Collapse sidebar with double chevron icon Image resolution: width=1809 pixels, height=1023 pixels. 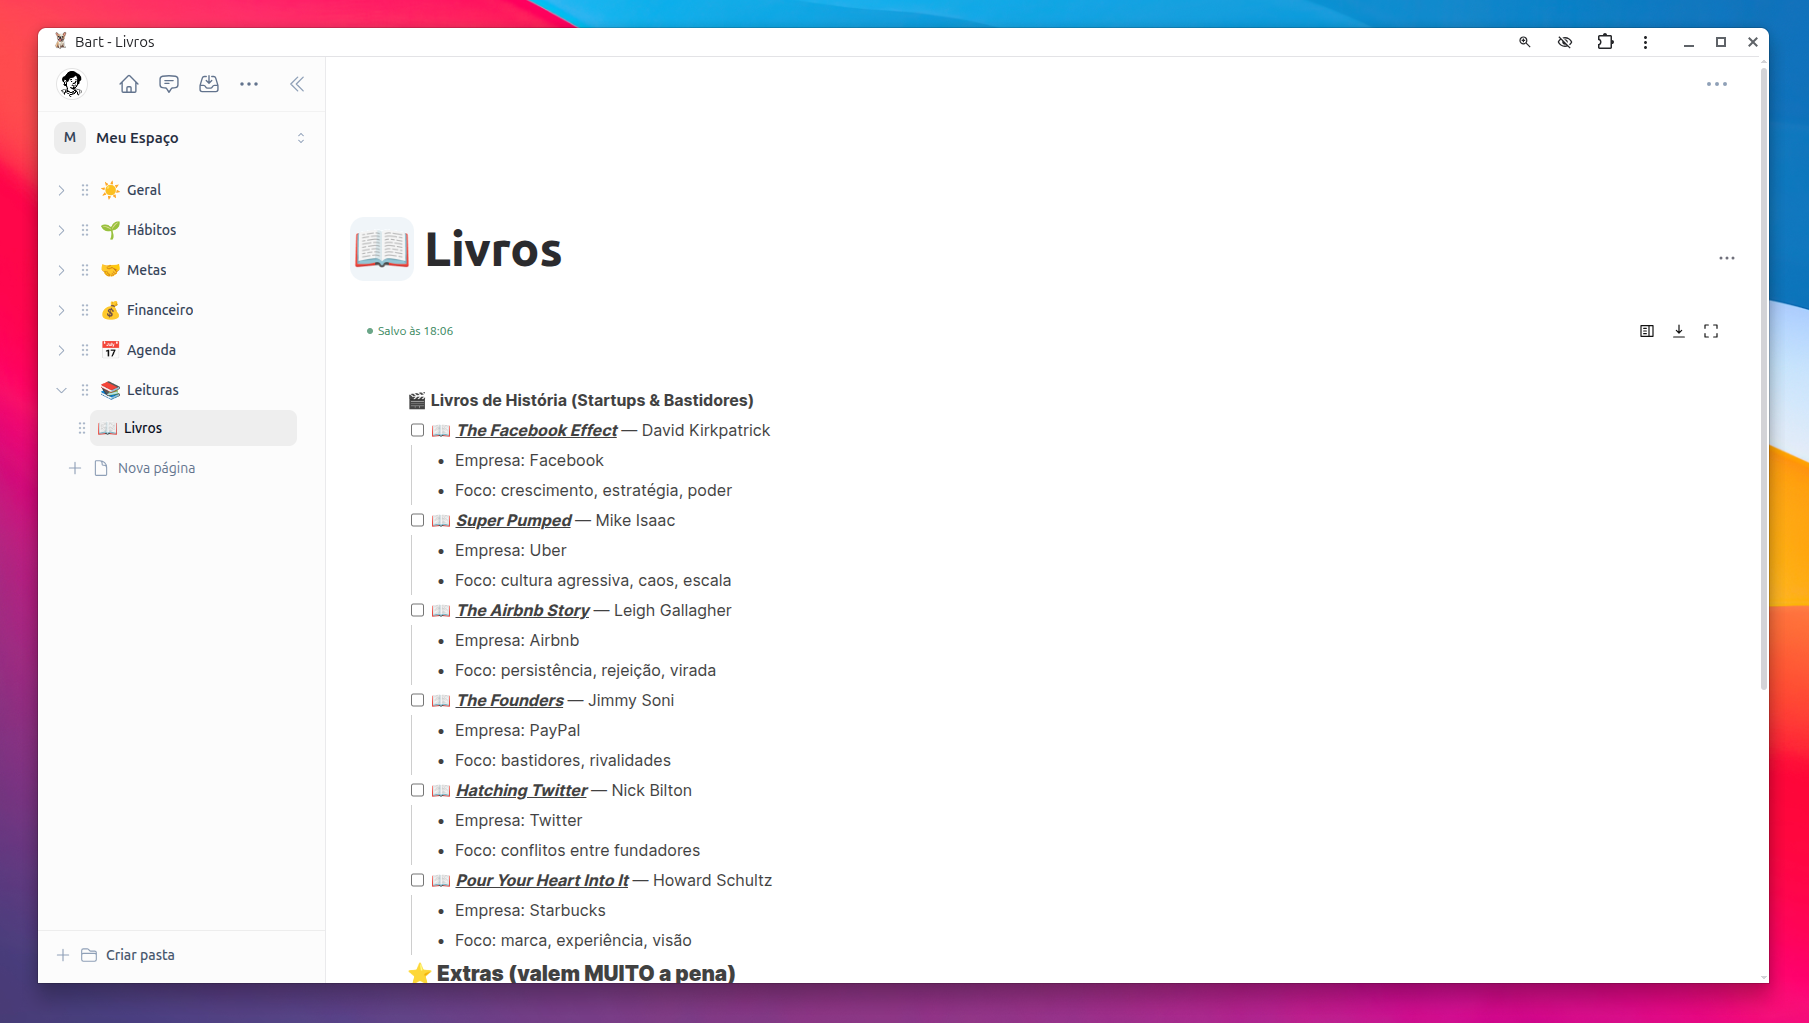pos(297,84)
